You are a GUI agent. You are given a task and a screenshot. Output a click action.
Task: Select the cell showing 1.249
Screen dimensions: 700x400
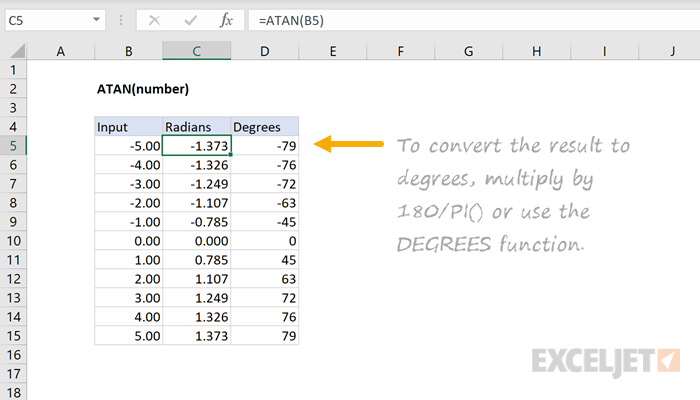point(196,297)
